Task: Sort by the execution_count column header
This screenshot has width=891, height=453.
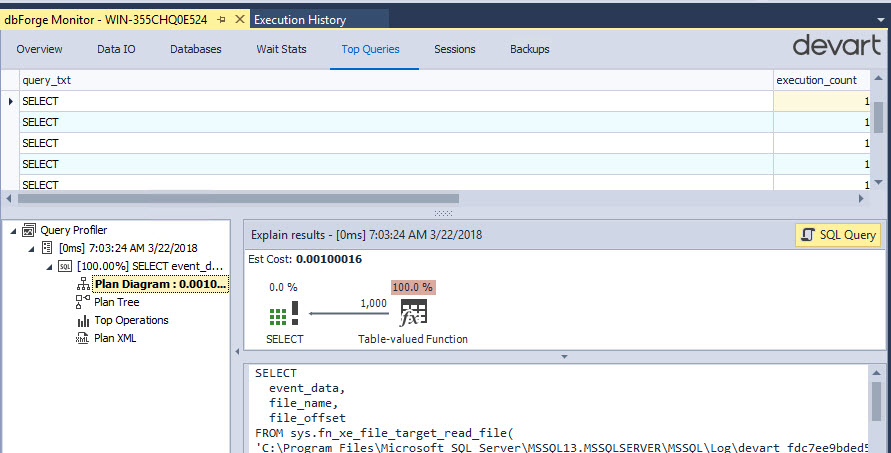Action: [x=816, y=80]
